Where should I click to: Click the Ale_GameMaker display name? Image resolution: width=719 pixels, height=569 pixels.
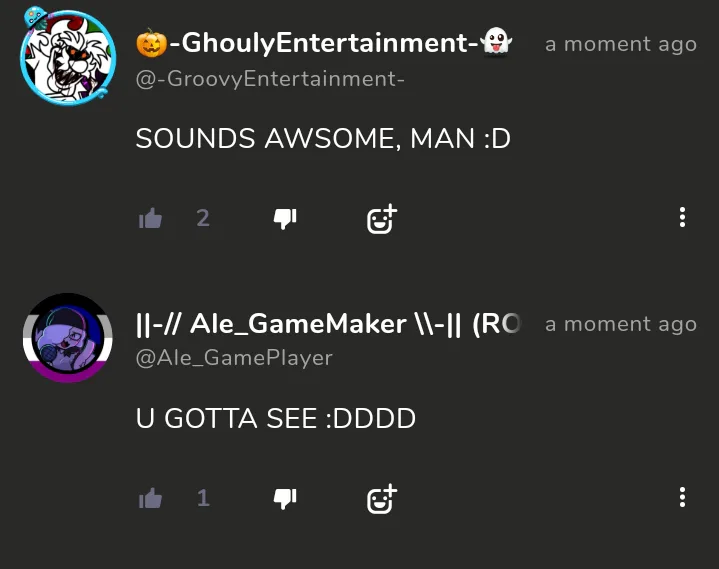[x=328, y=324]
